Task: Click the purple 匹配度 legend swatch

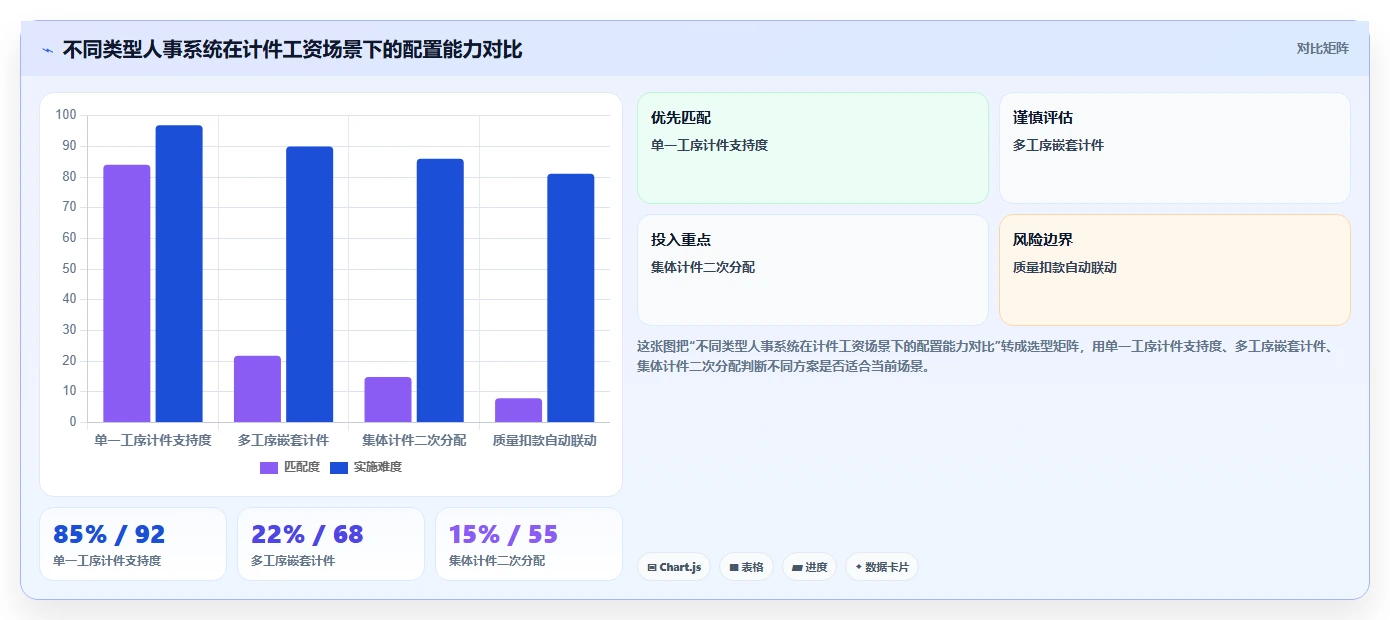Action: coord(269,468)
